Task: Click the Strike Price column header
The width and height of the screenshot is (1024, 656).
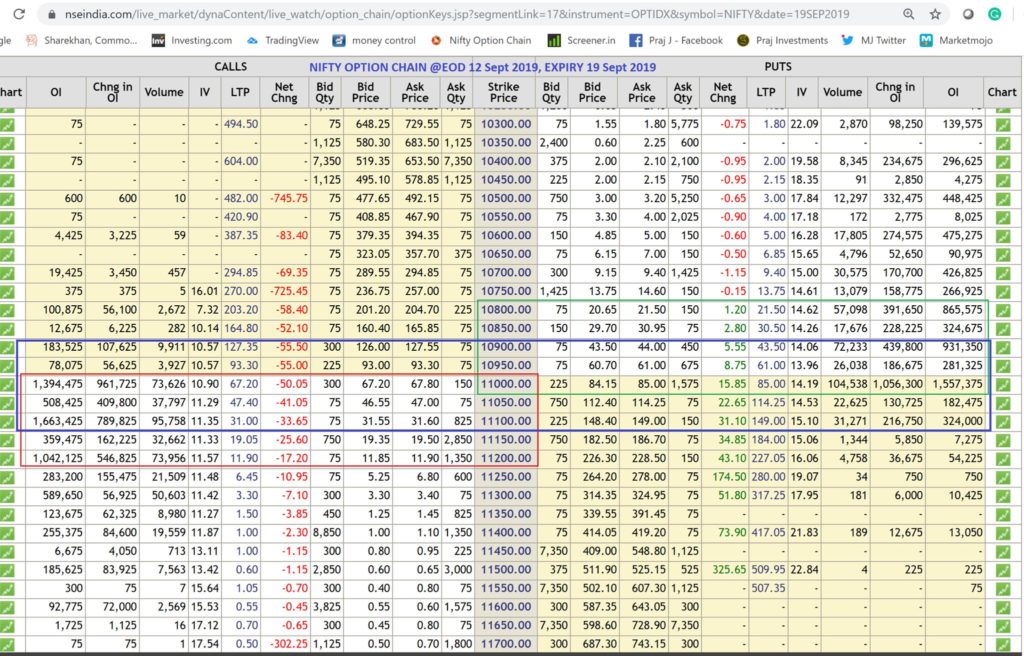Action: pos(504,92)
